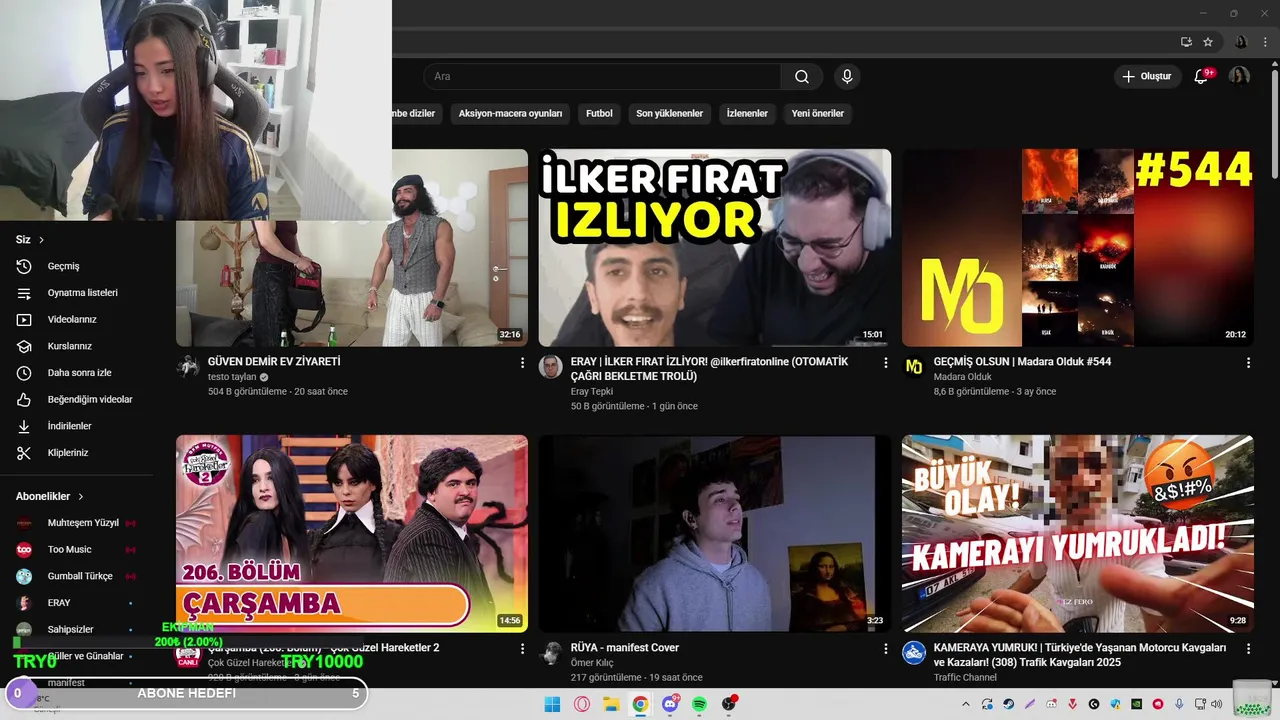Select the Aksiyon-macera oyunları filter chip
Image resolution: width=1280 pixels, height=720 pixels.
510,114
